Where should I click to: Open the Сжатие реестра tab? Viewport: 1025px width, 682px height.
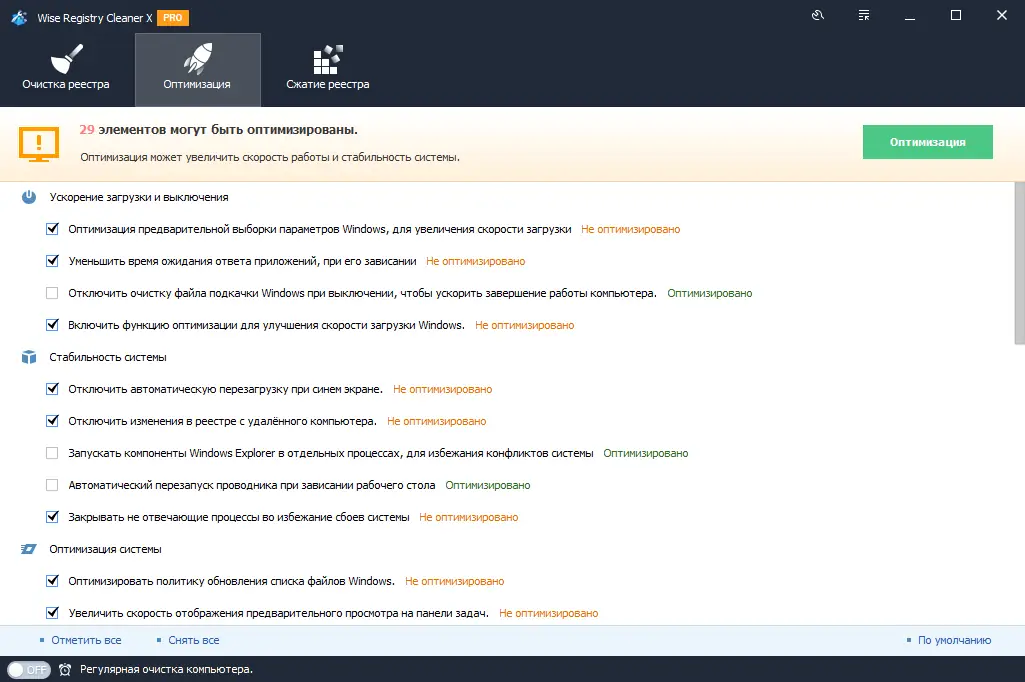[x=328, y=70]
